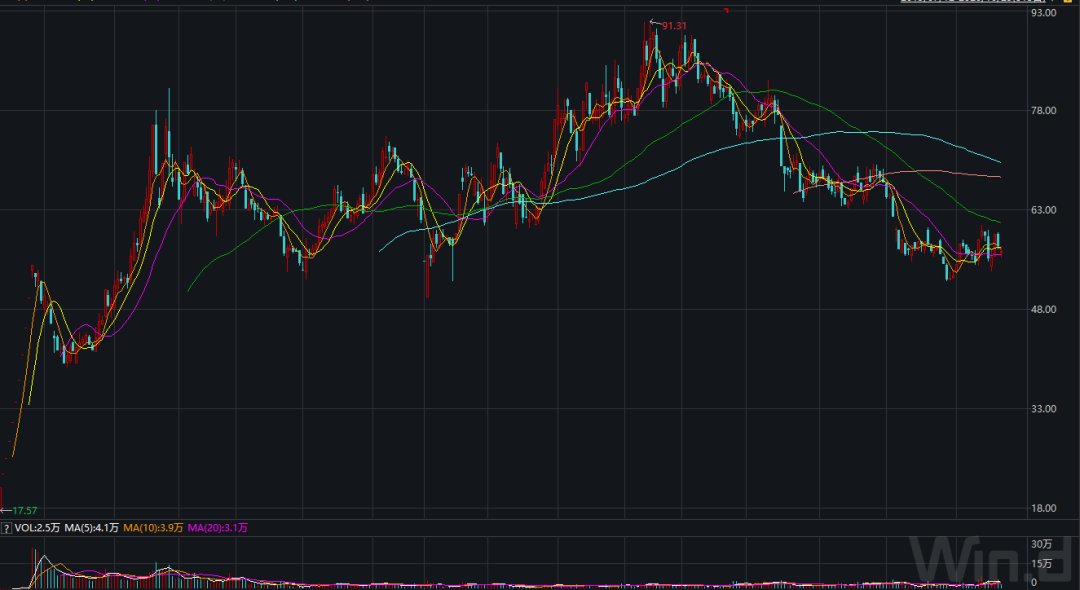Click the 48.00 price axis label
The height and width of the screenshot is (590, 1080).
coord(1045,309)
